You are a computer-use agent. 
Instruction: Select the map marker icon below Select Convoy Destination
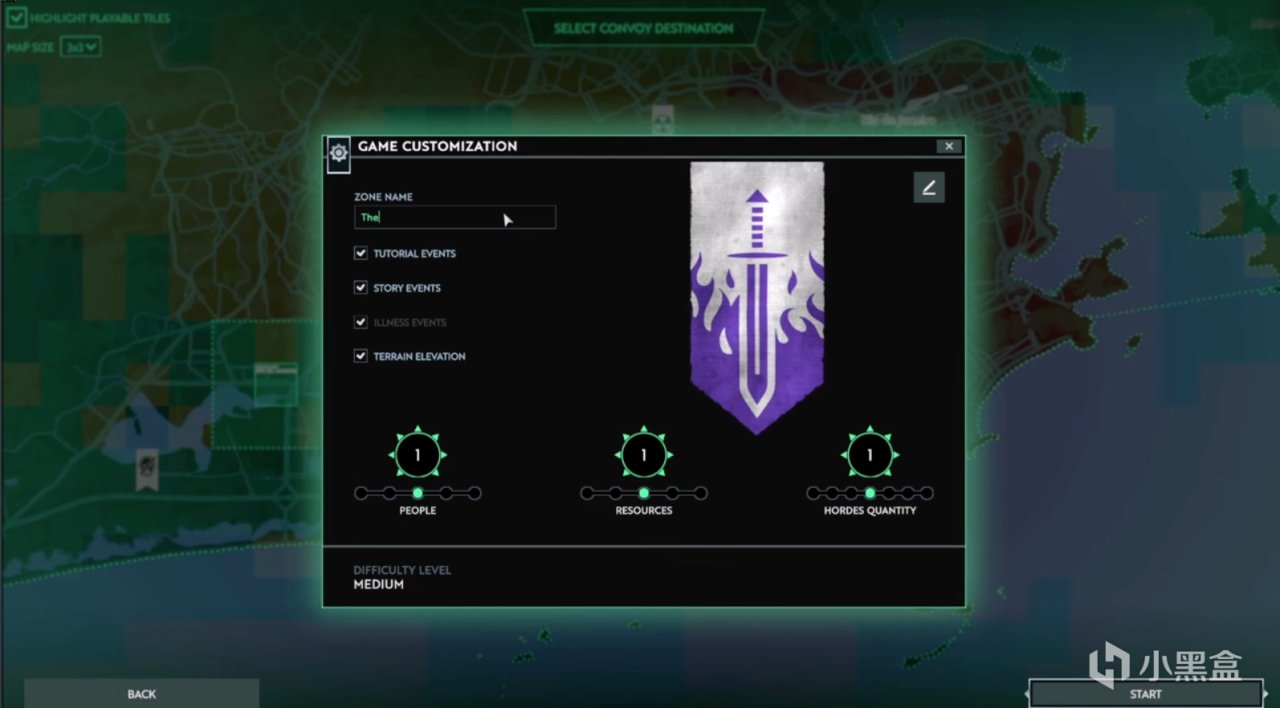pyautogui.click(x=661, y=120)
